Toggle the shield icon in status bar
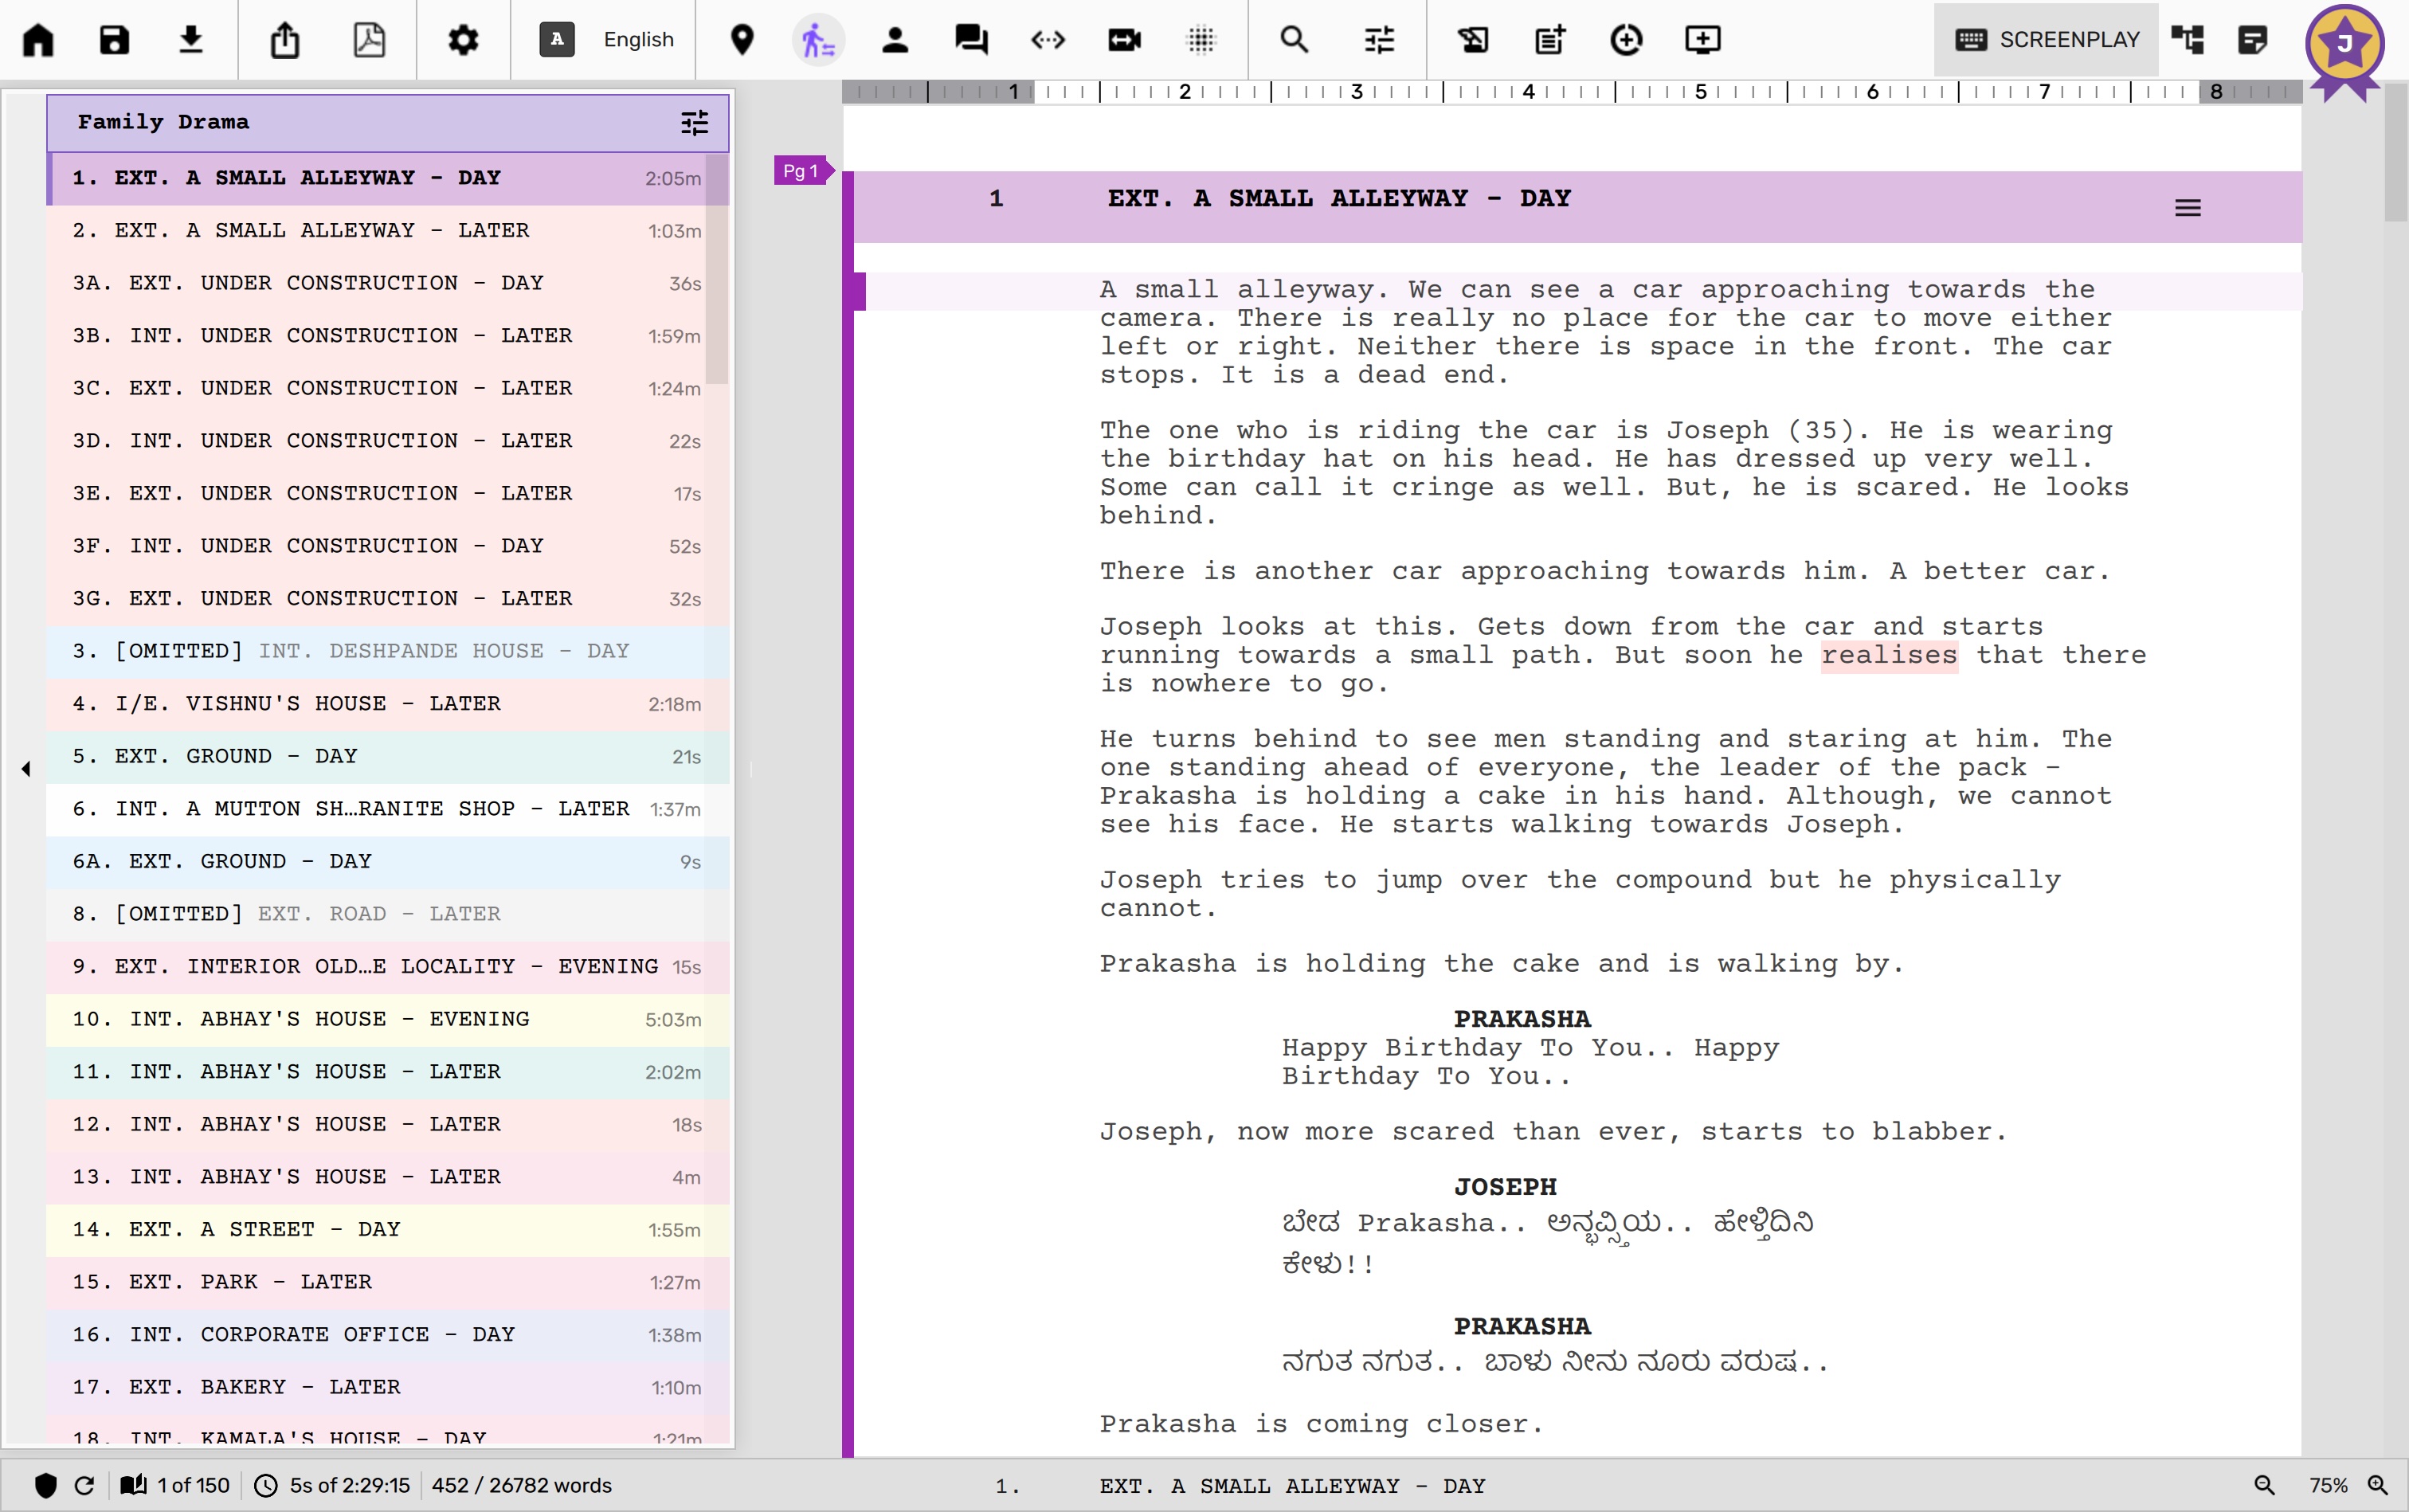Image resolution: width=2409 pixels, height=1512 pixels. point(45,1485)
